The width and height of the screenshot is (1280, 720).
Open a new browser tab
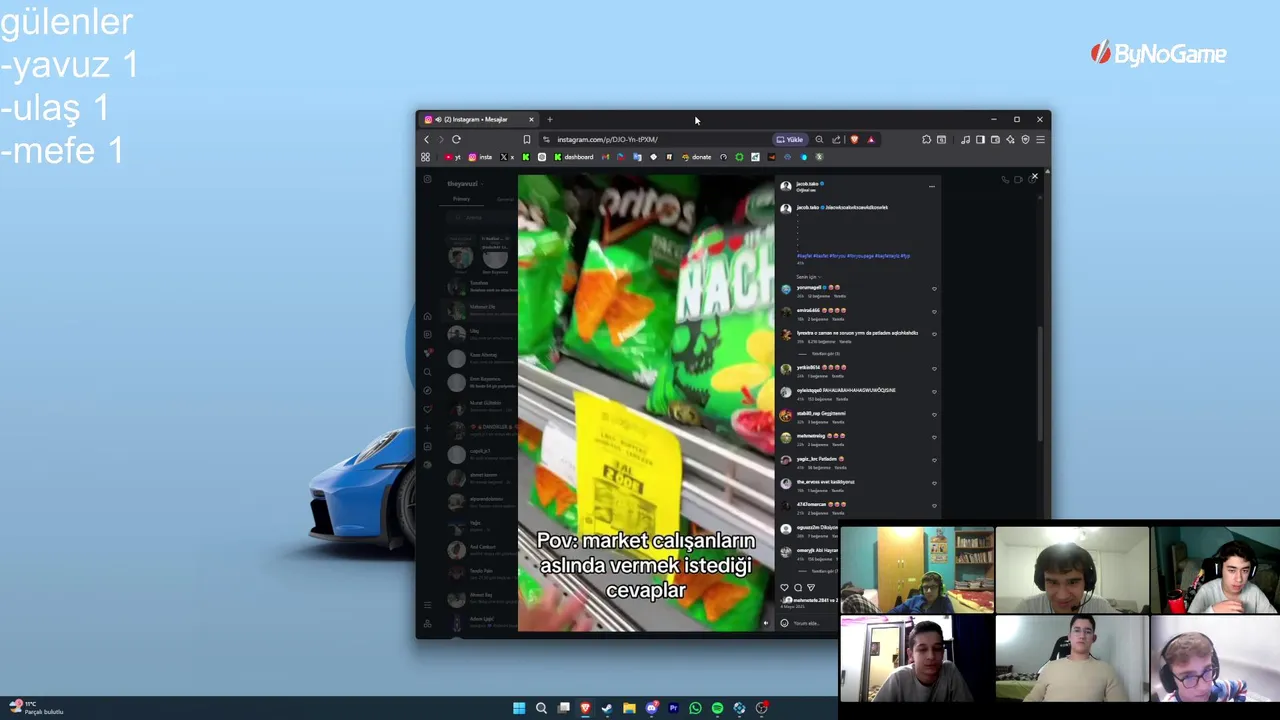(549, 119)
